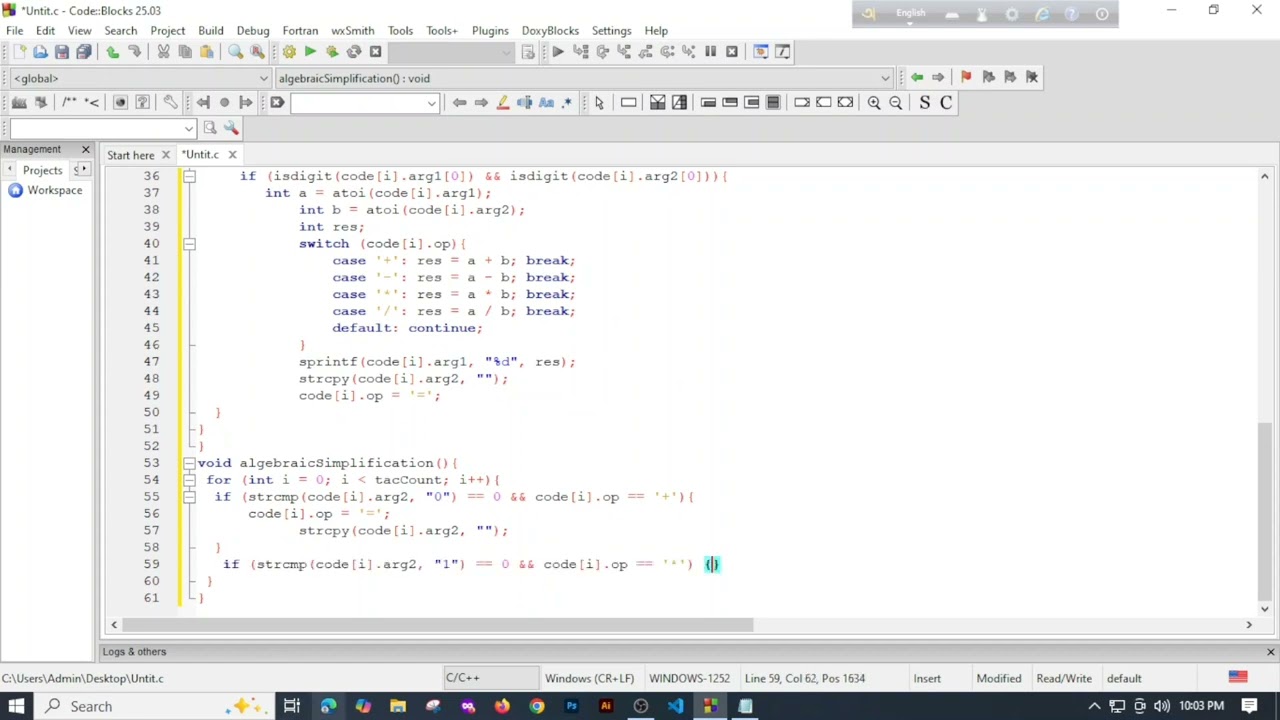
Task: Collapse the algebraicSimplification function fold at line 53
Action: pos(189,463)
